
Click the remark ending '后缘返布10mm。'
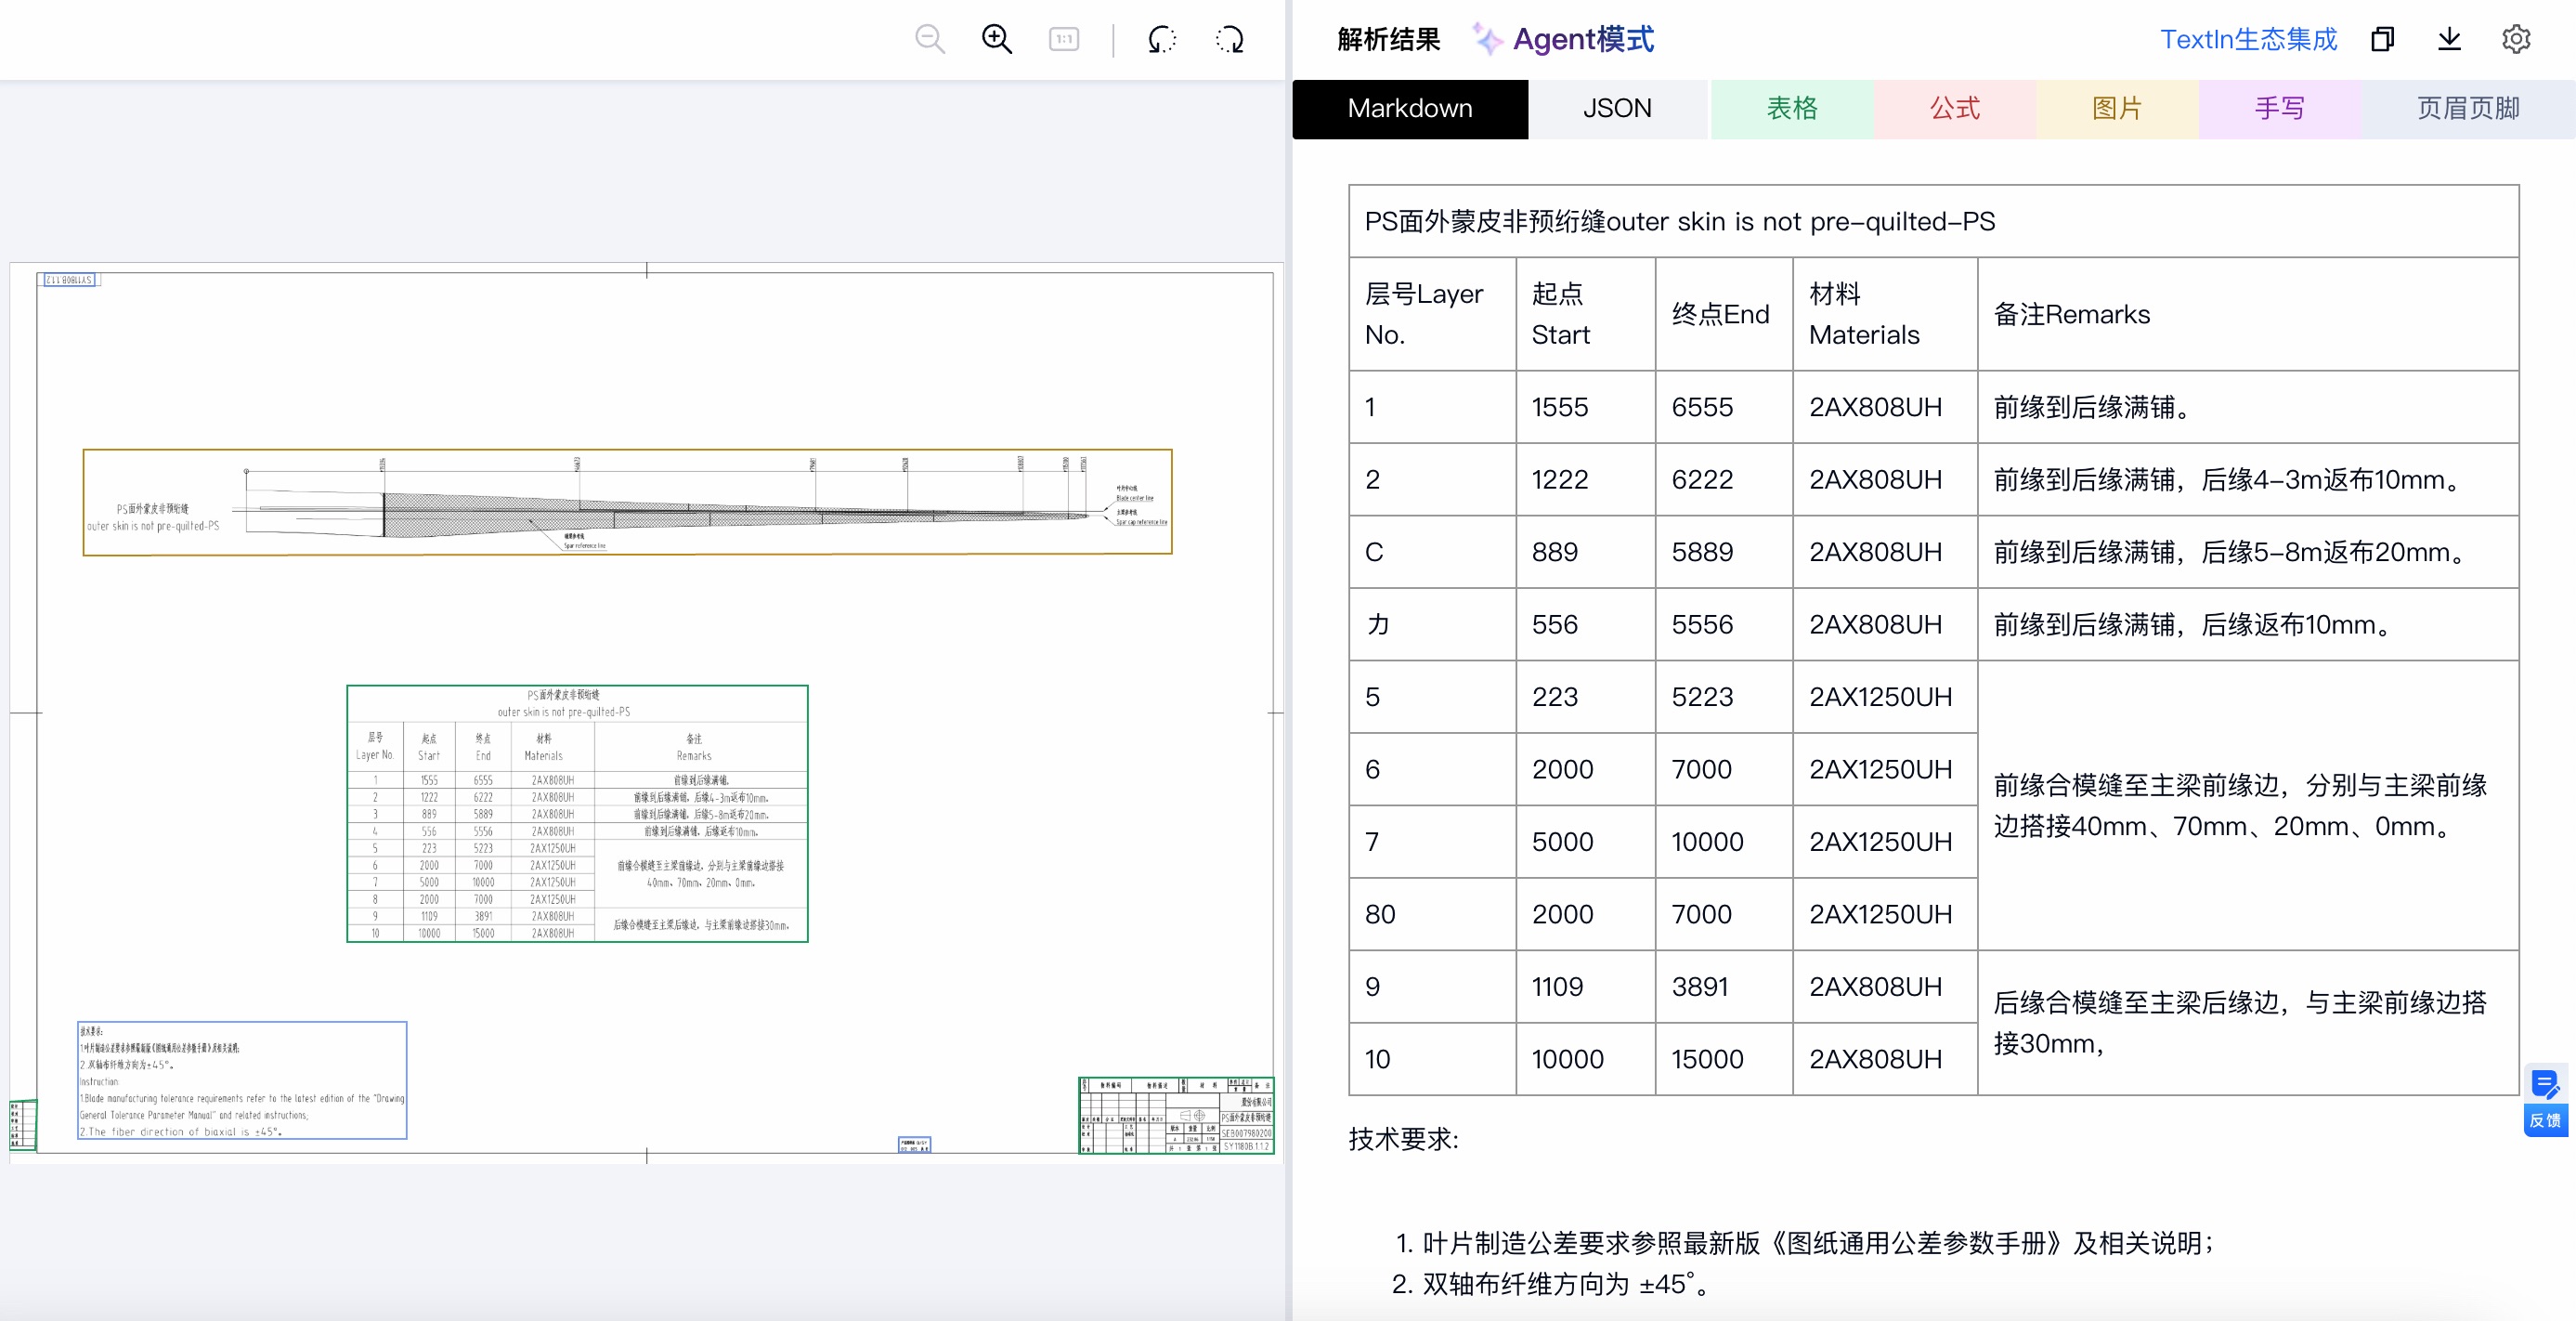(2194, 625)
